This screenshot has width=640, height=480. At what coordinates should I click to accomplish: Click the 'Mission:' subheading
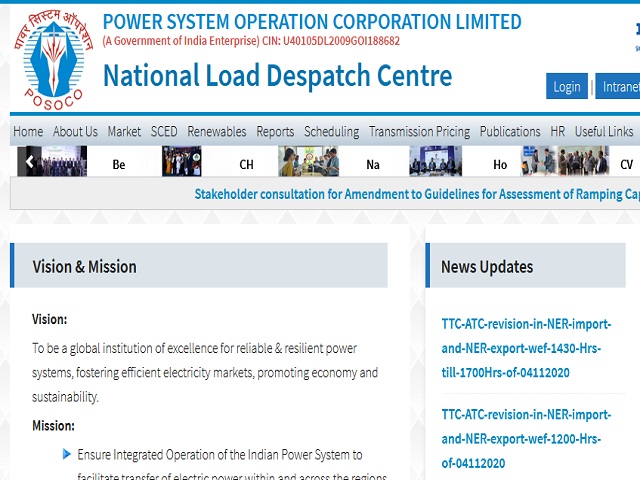pyautogui.click(x=53, y=426)
